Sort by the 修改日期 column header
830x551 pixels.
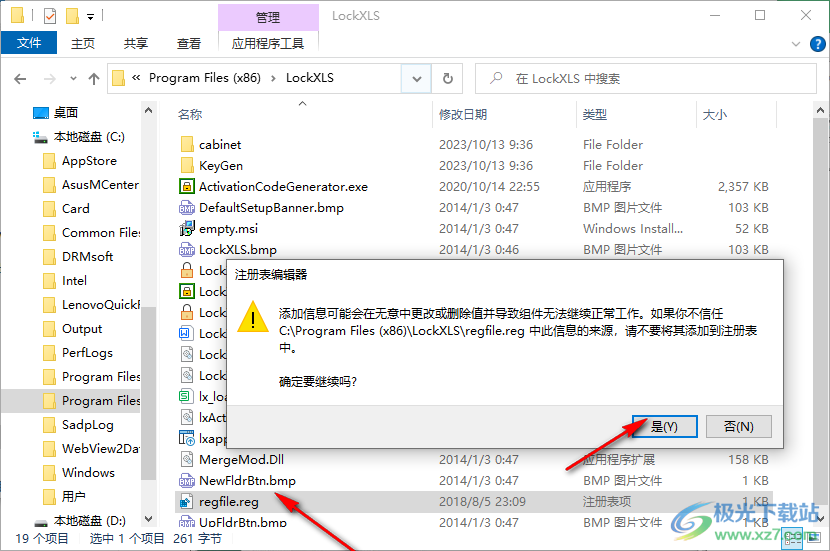[463, 114]
